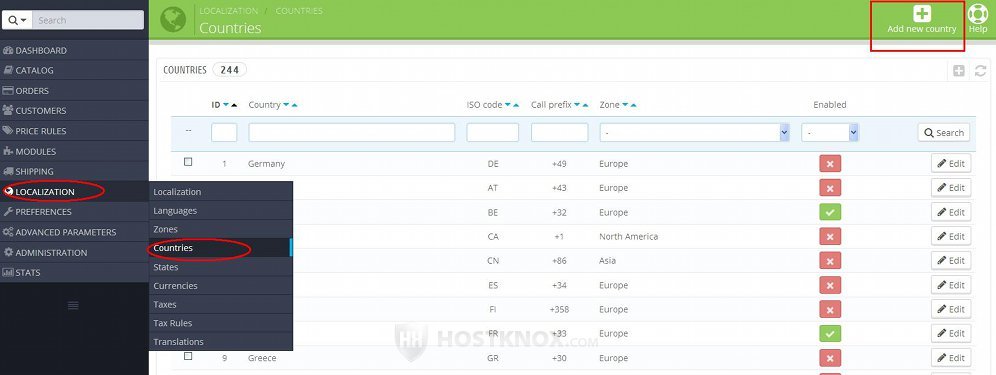Viewport: 996px width, 375px height.
Task: Sort Call prefix column ascending arrow
Action: click(585, 105)
